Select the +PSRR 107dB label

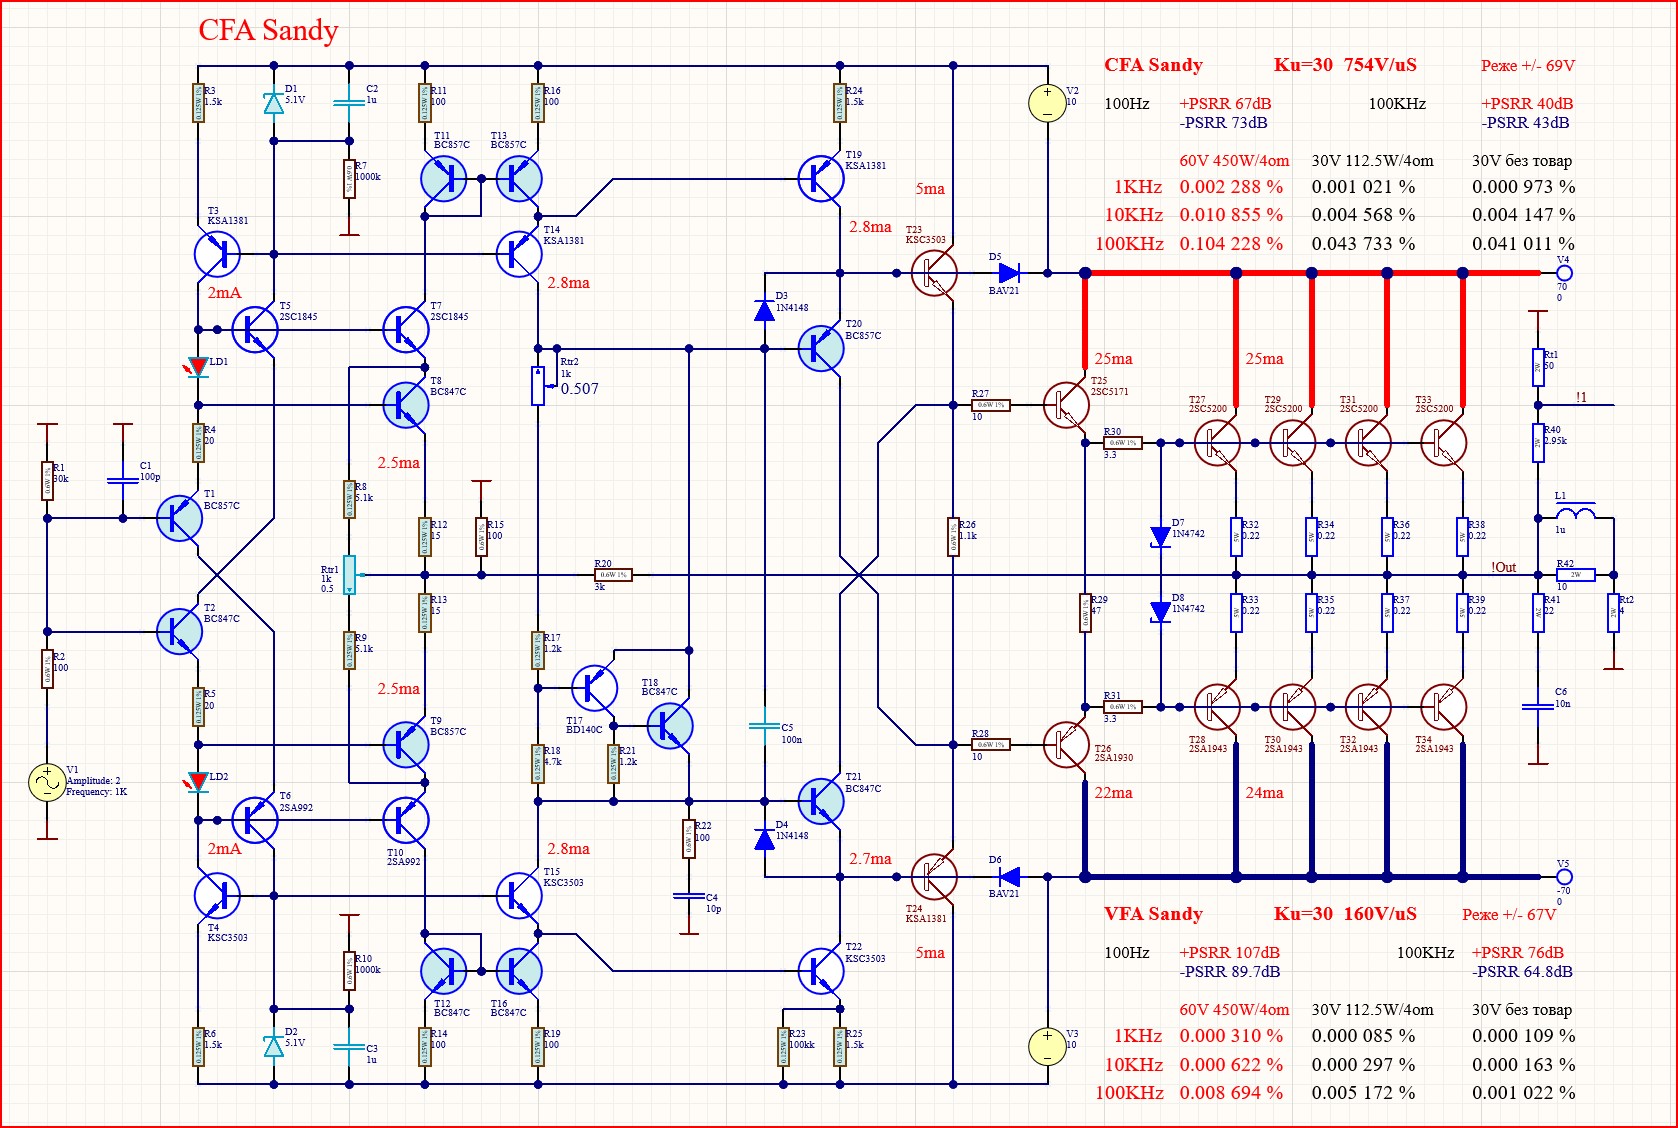point(1230,953)
